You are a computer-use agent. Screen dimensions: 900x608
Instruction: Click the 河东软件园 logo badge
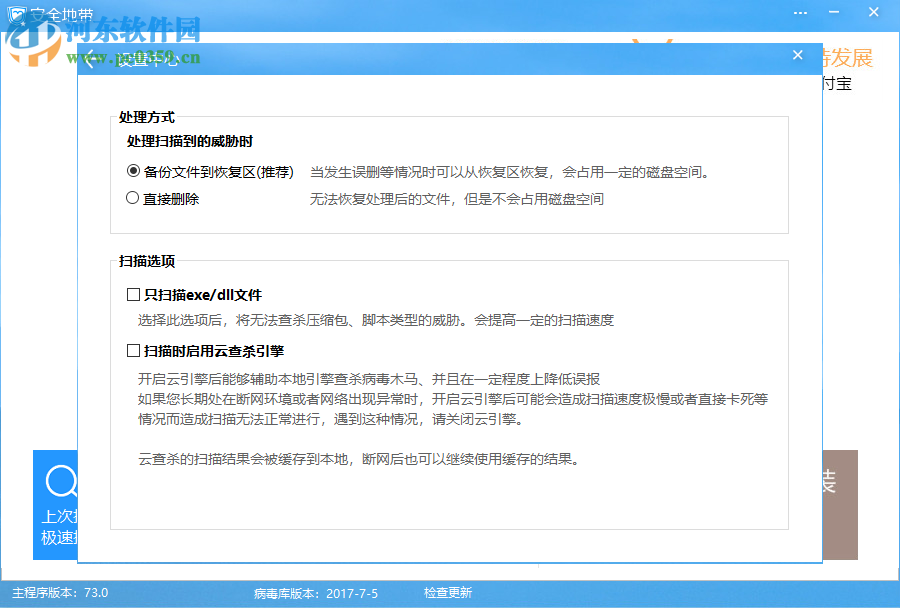pos(32,42)
